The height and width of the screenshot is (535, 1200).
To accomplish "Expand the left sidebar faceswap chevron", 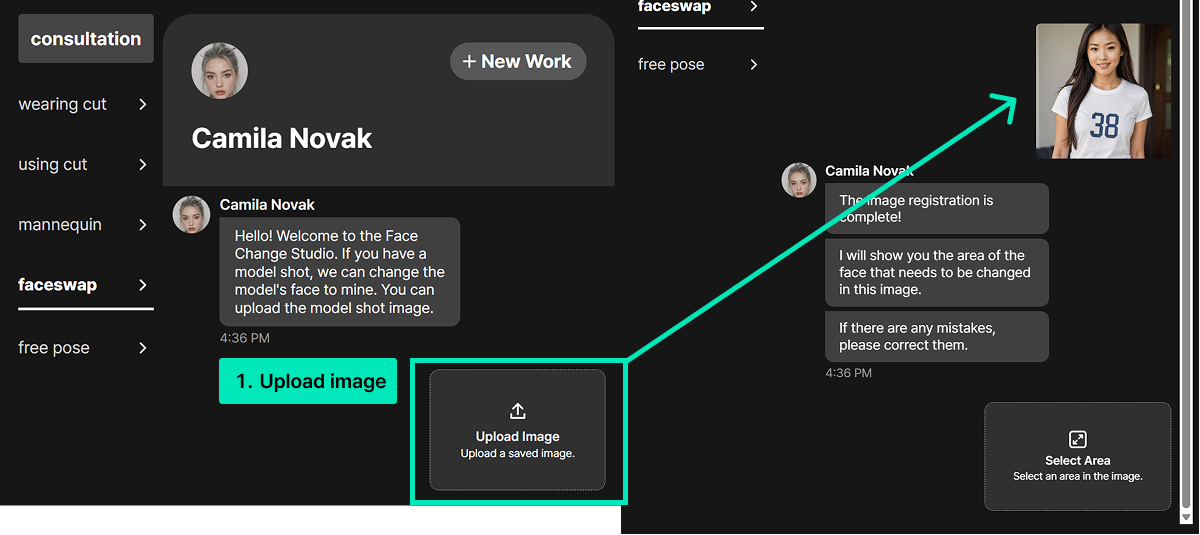I will 143,285.
